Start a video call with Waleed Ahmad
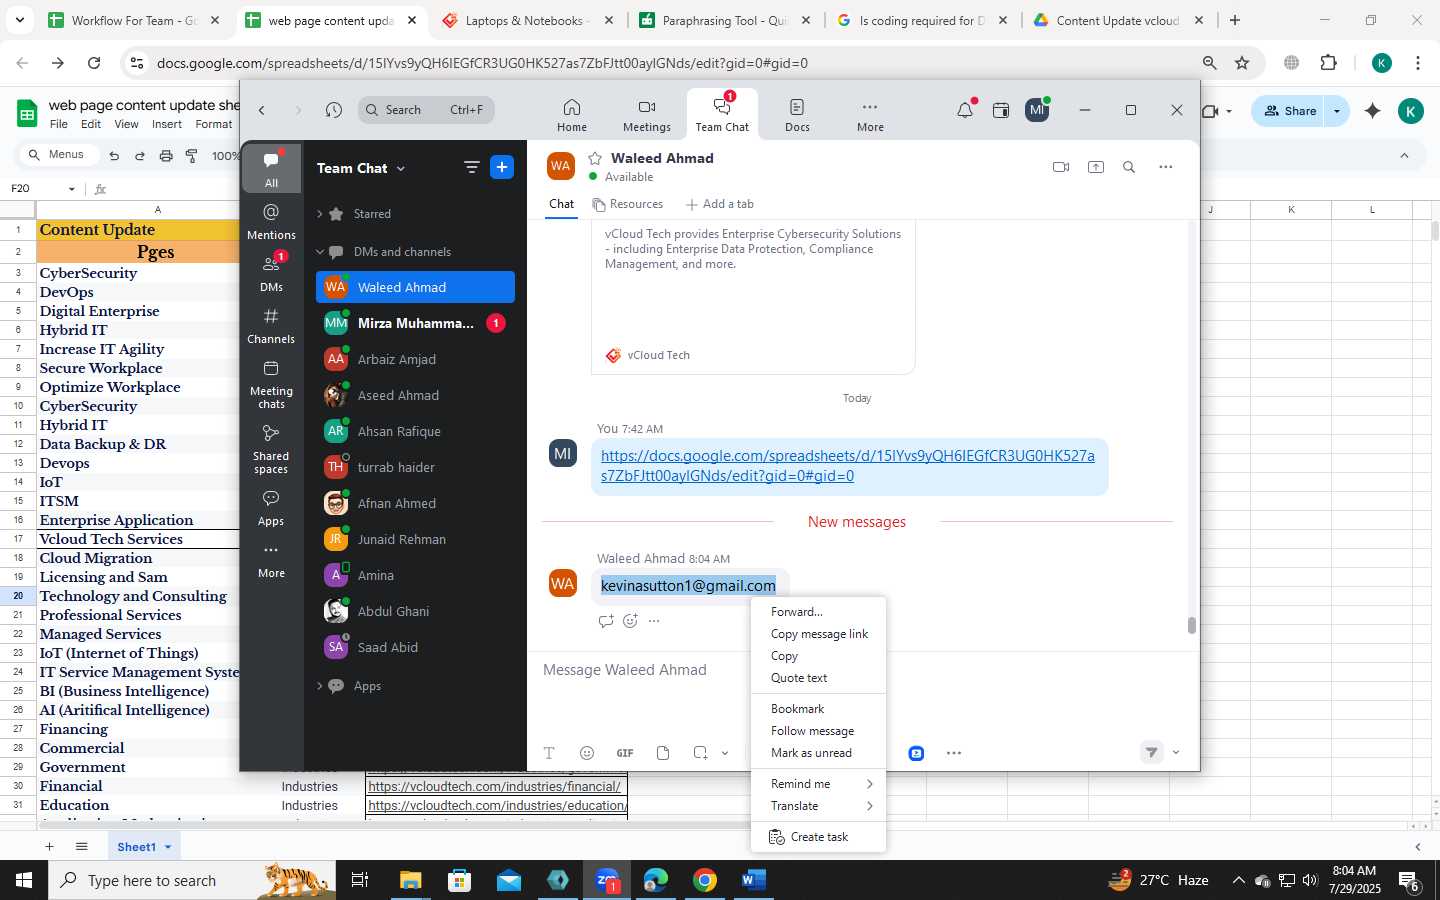 (1061, 167)
